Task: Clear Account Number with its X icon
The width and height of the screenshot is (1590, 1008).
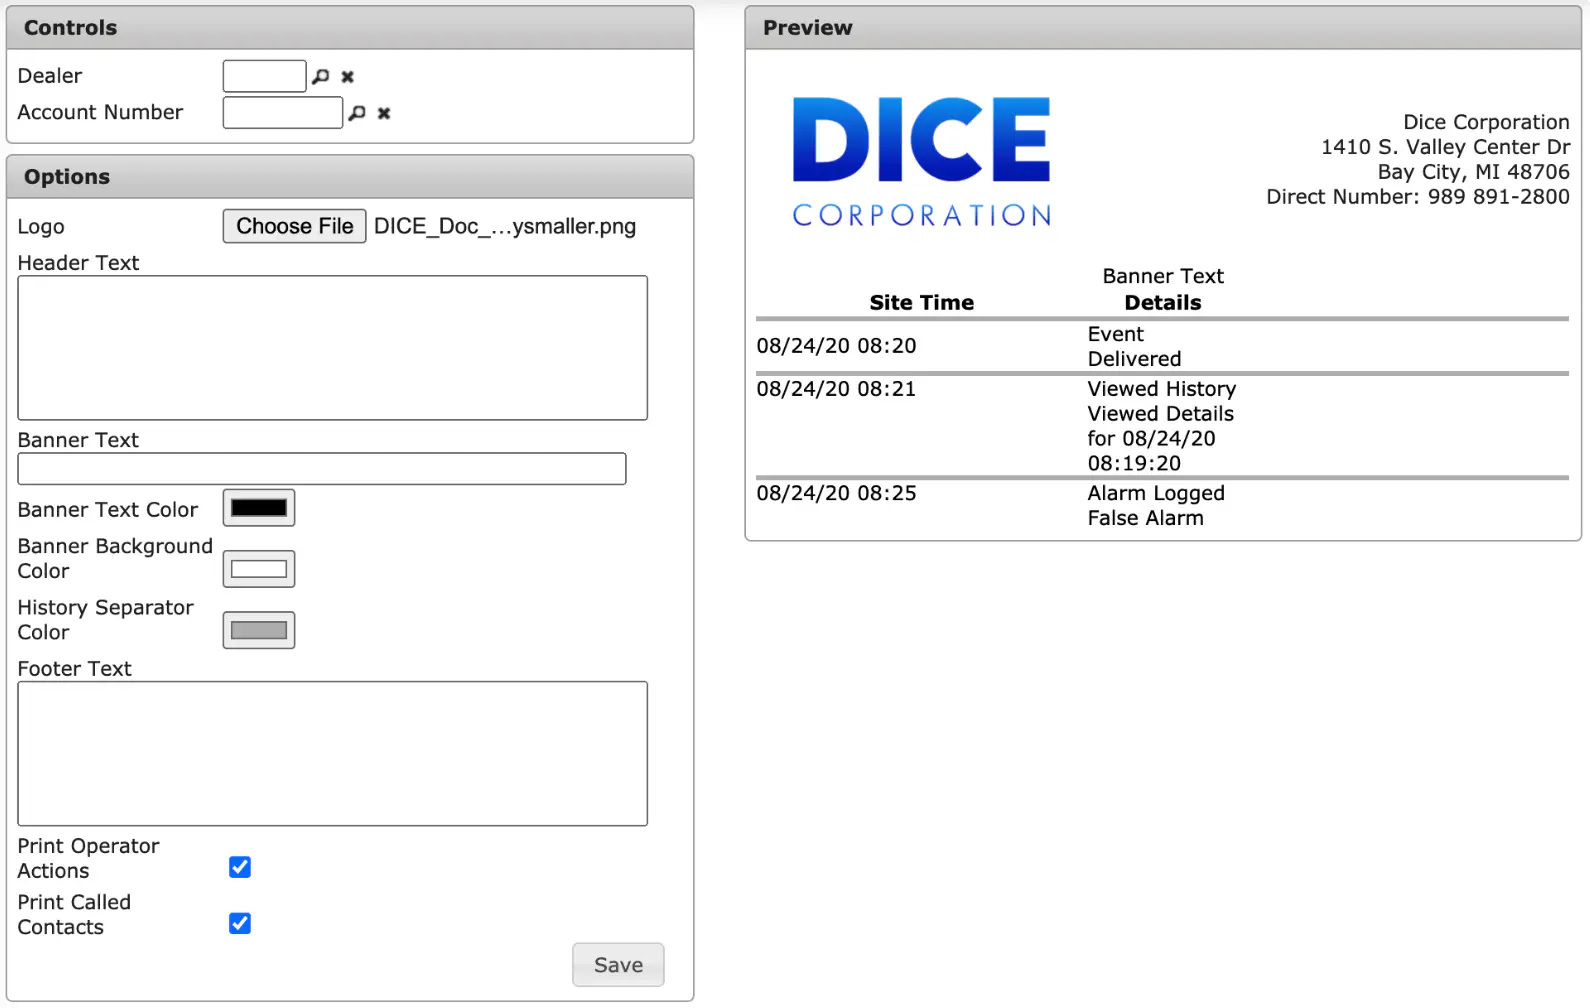Action: click(384, 114)
